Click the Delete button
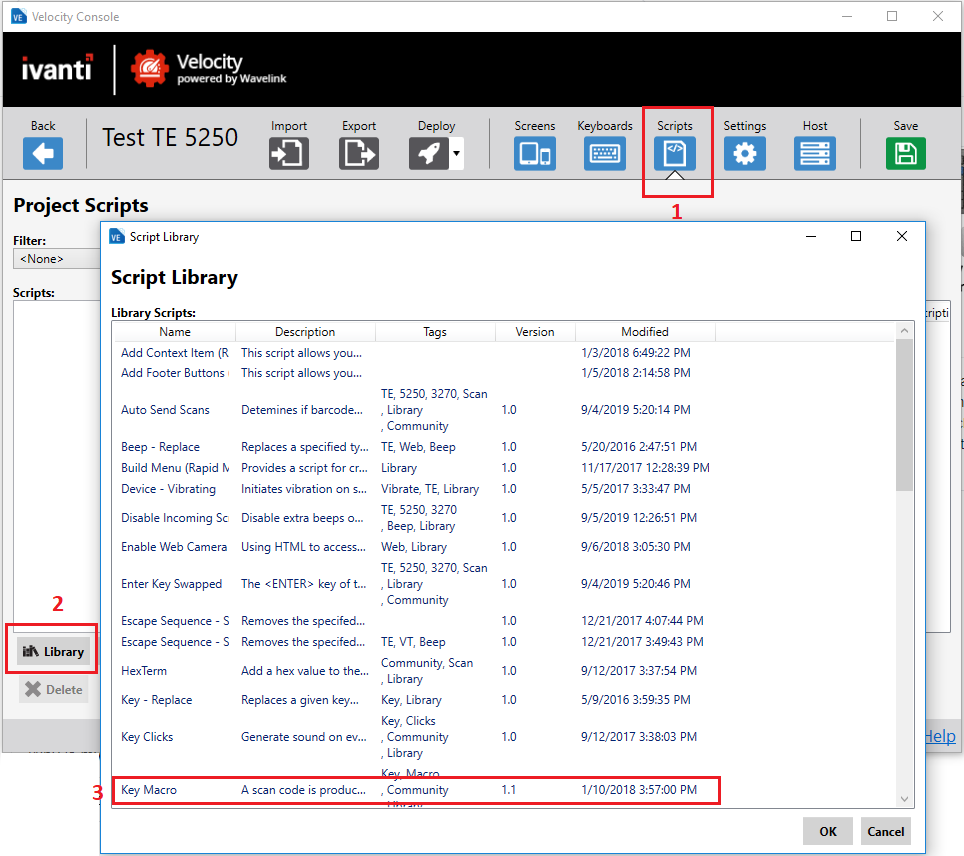The image size is (964, 856). (52, 689)
